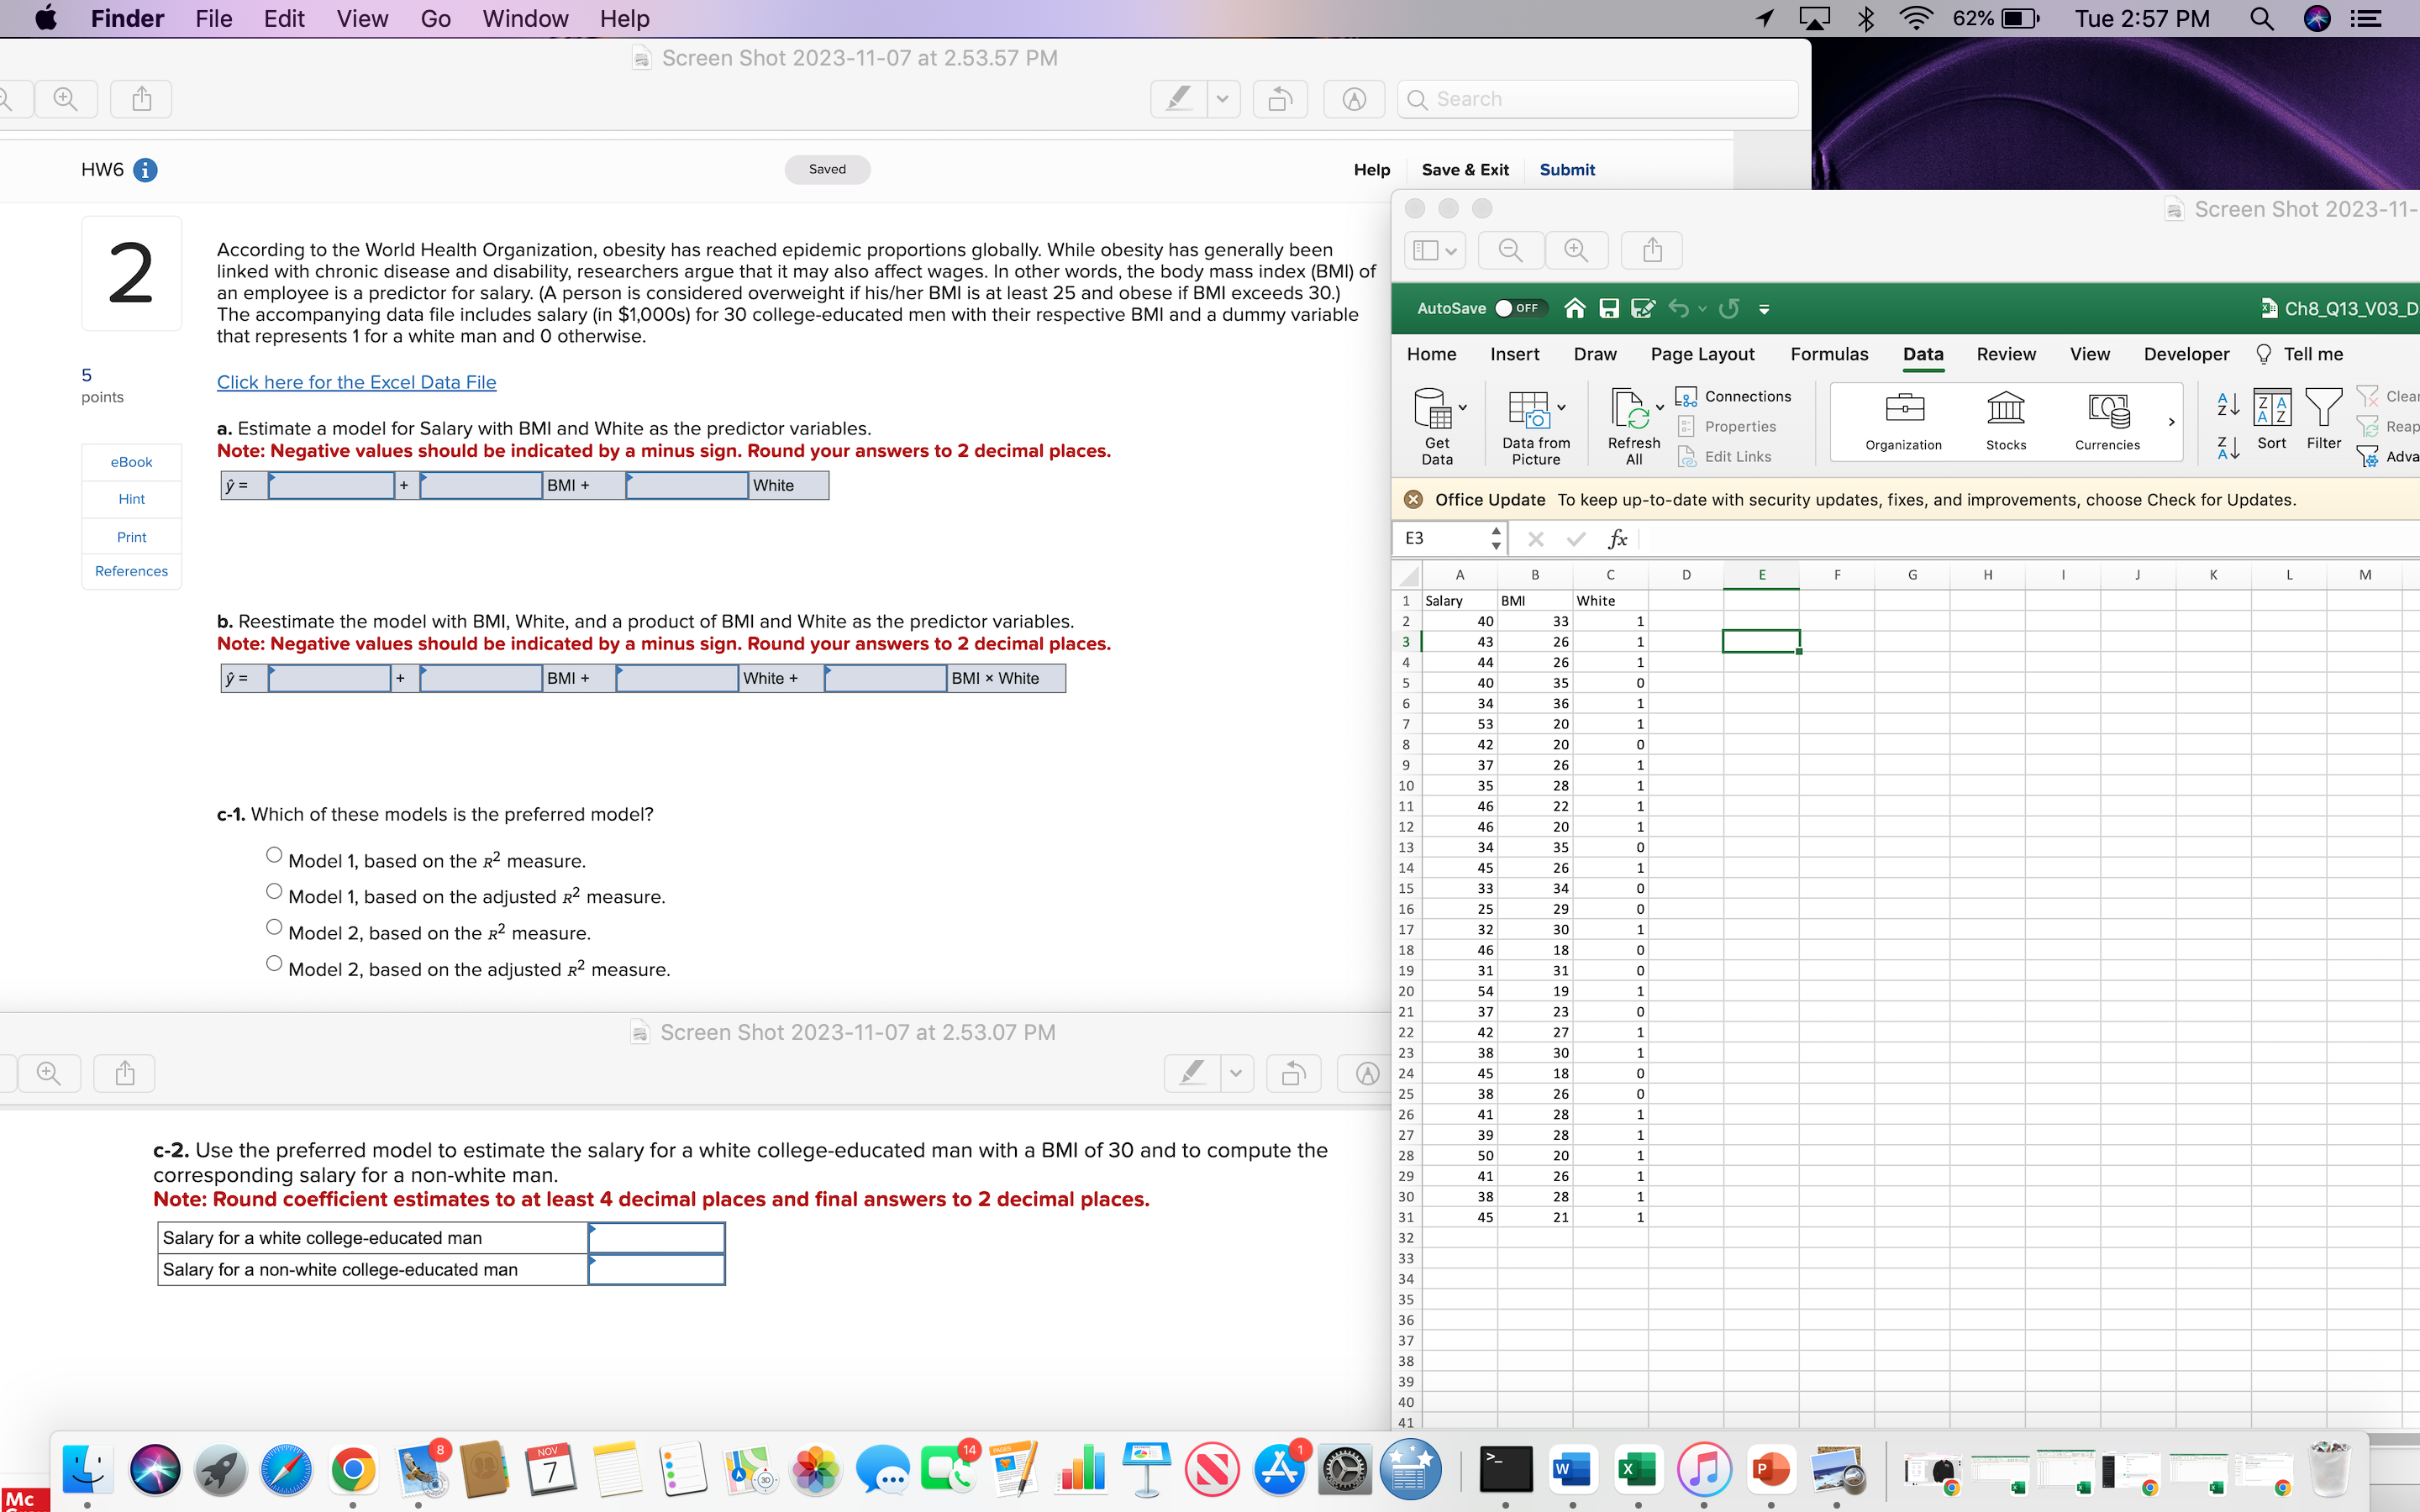
Task: Click the HW6 info icon
Action: (145, 170)
